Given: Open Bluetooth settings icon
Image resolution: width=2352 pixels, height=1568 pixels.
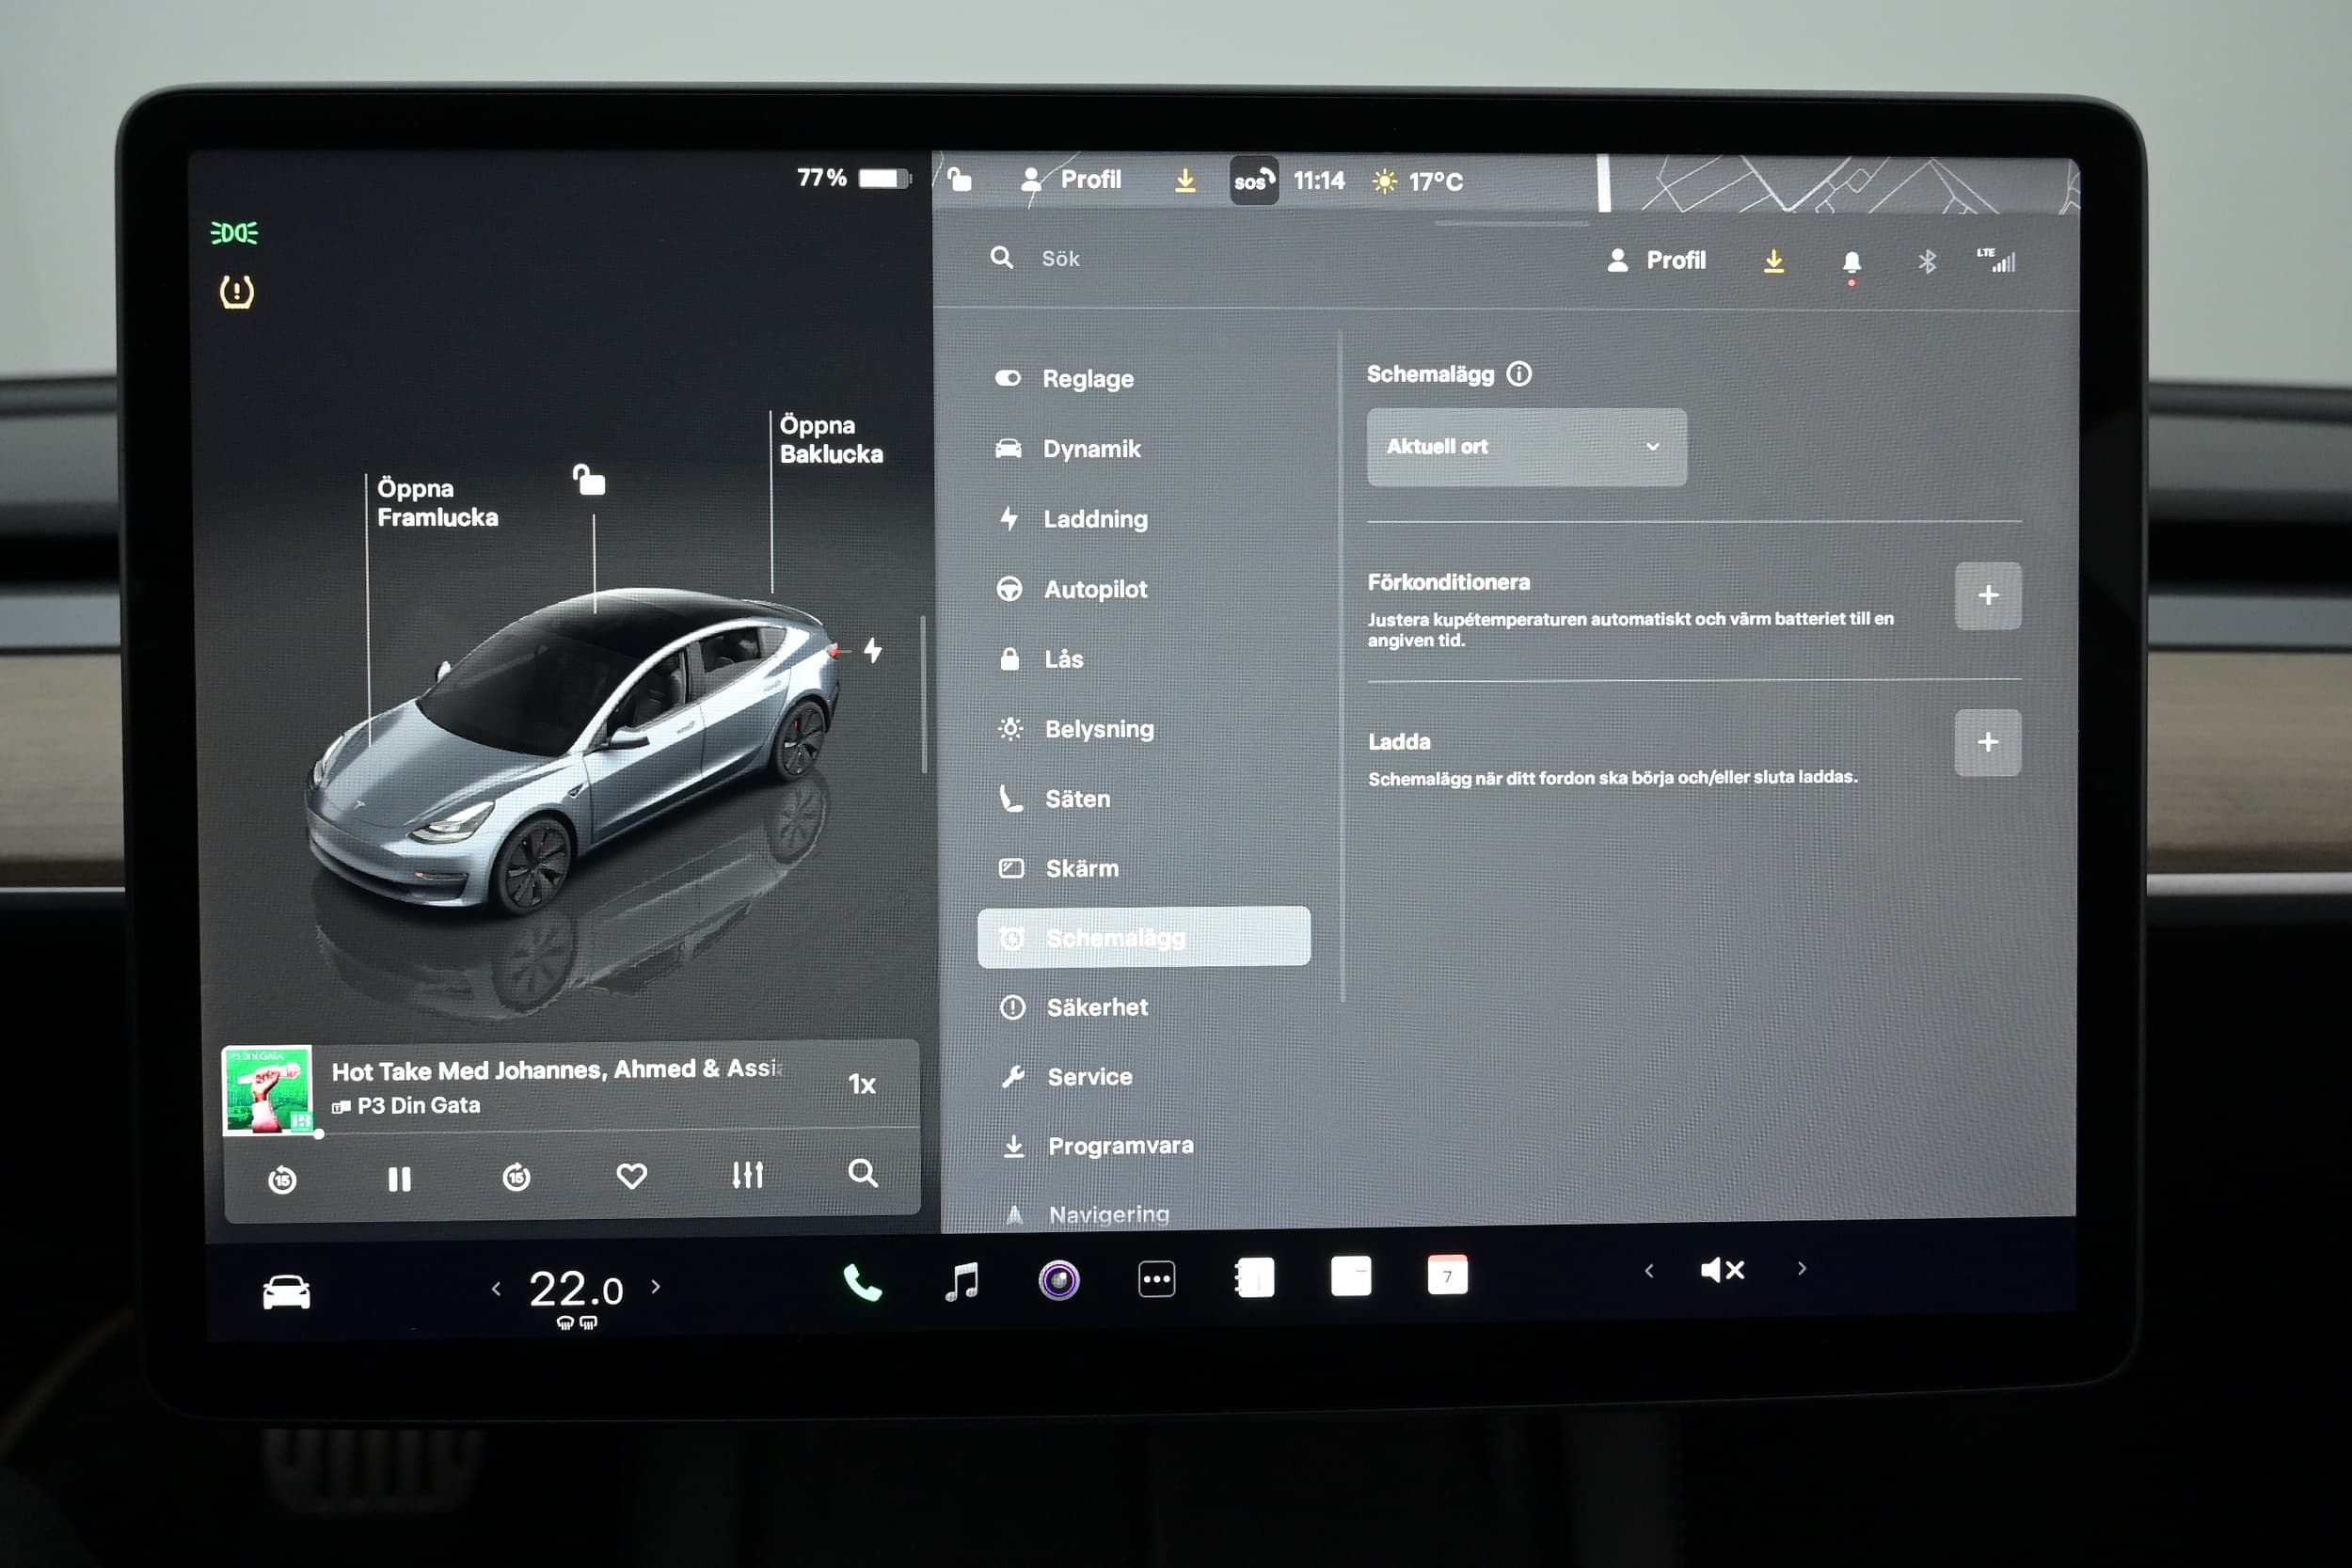Looking at the screenshot, I should 1926,262.
